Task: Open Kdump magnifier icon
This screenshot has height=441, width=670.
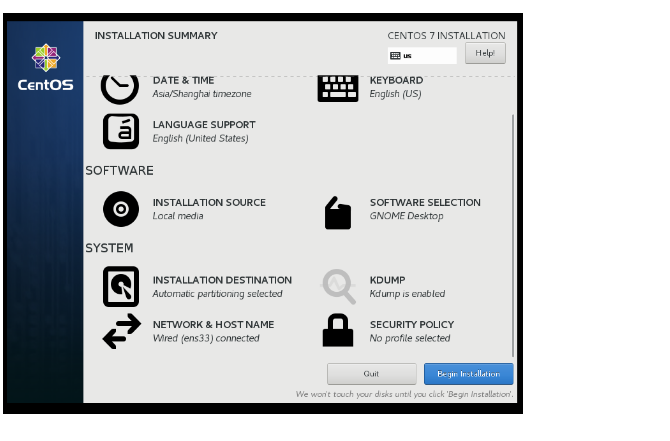Action: click(338, 286)
